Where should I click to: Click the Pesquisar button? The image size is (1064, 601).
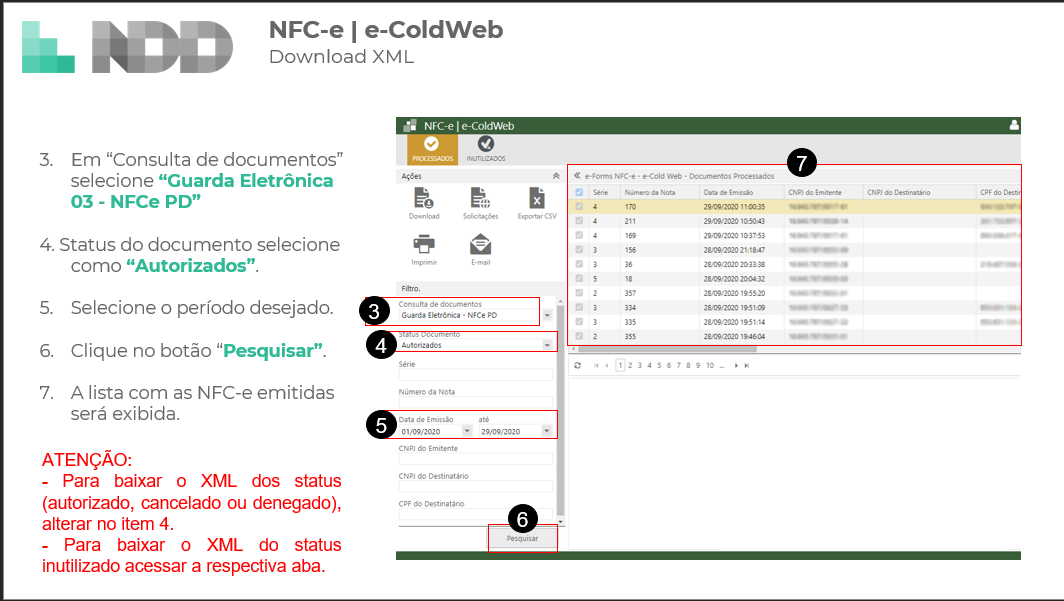click(522, 539)
